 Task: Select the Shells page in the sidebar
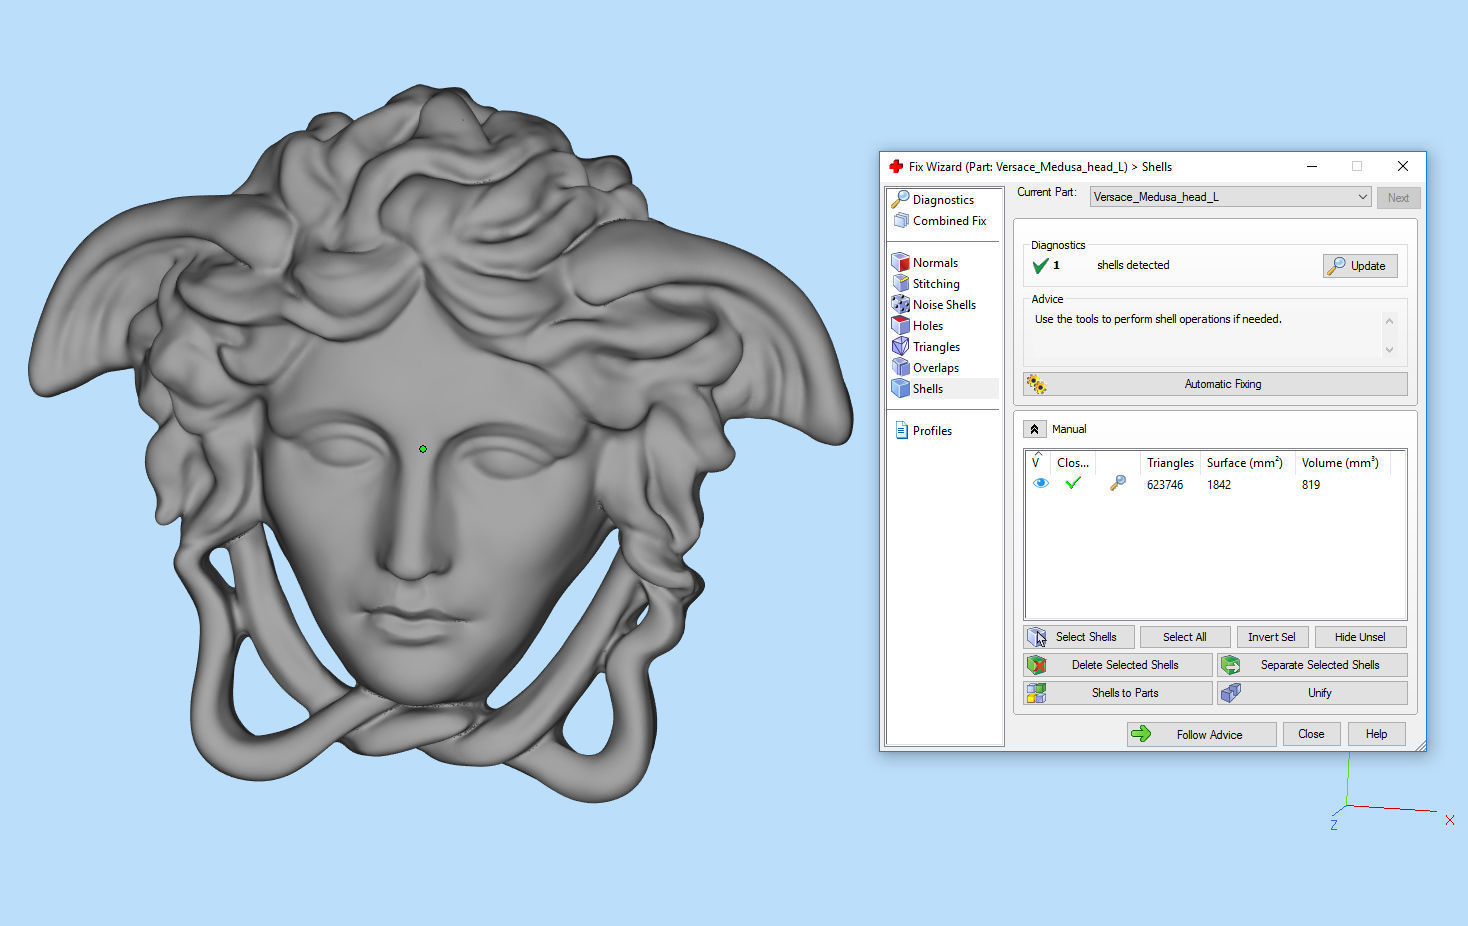(x=927, y=389)
